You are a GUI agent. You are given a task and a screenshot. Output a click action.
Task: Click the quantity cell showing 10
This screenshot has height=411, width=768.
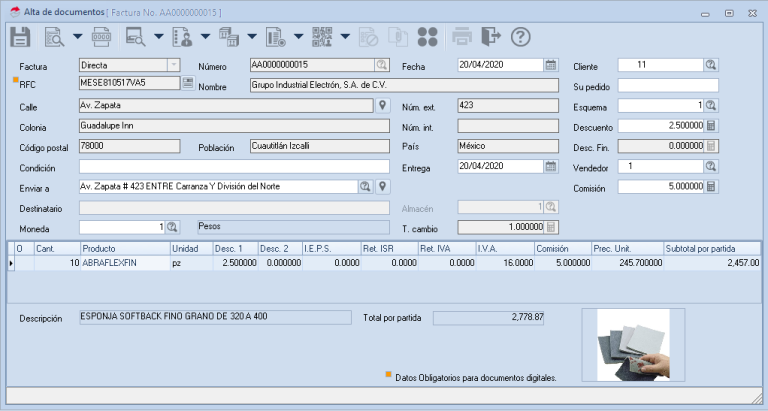tap(57, 263)
